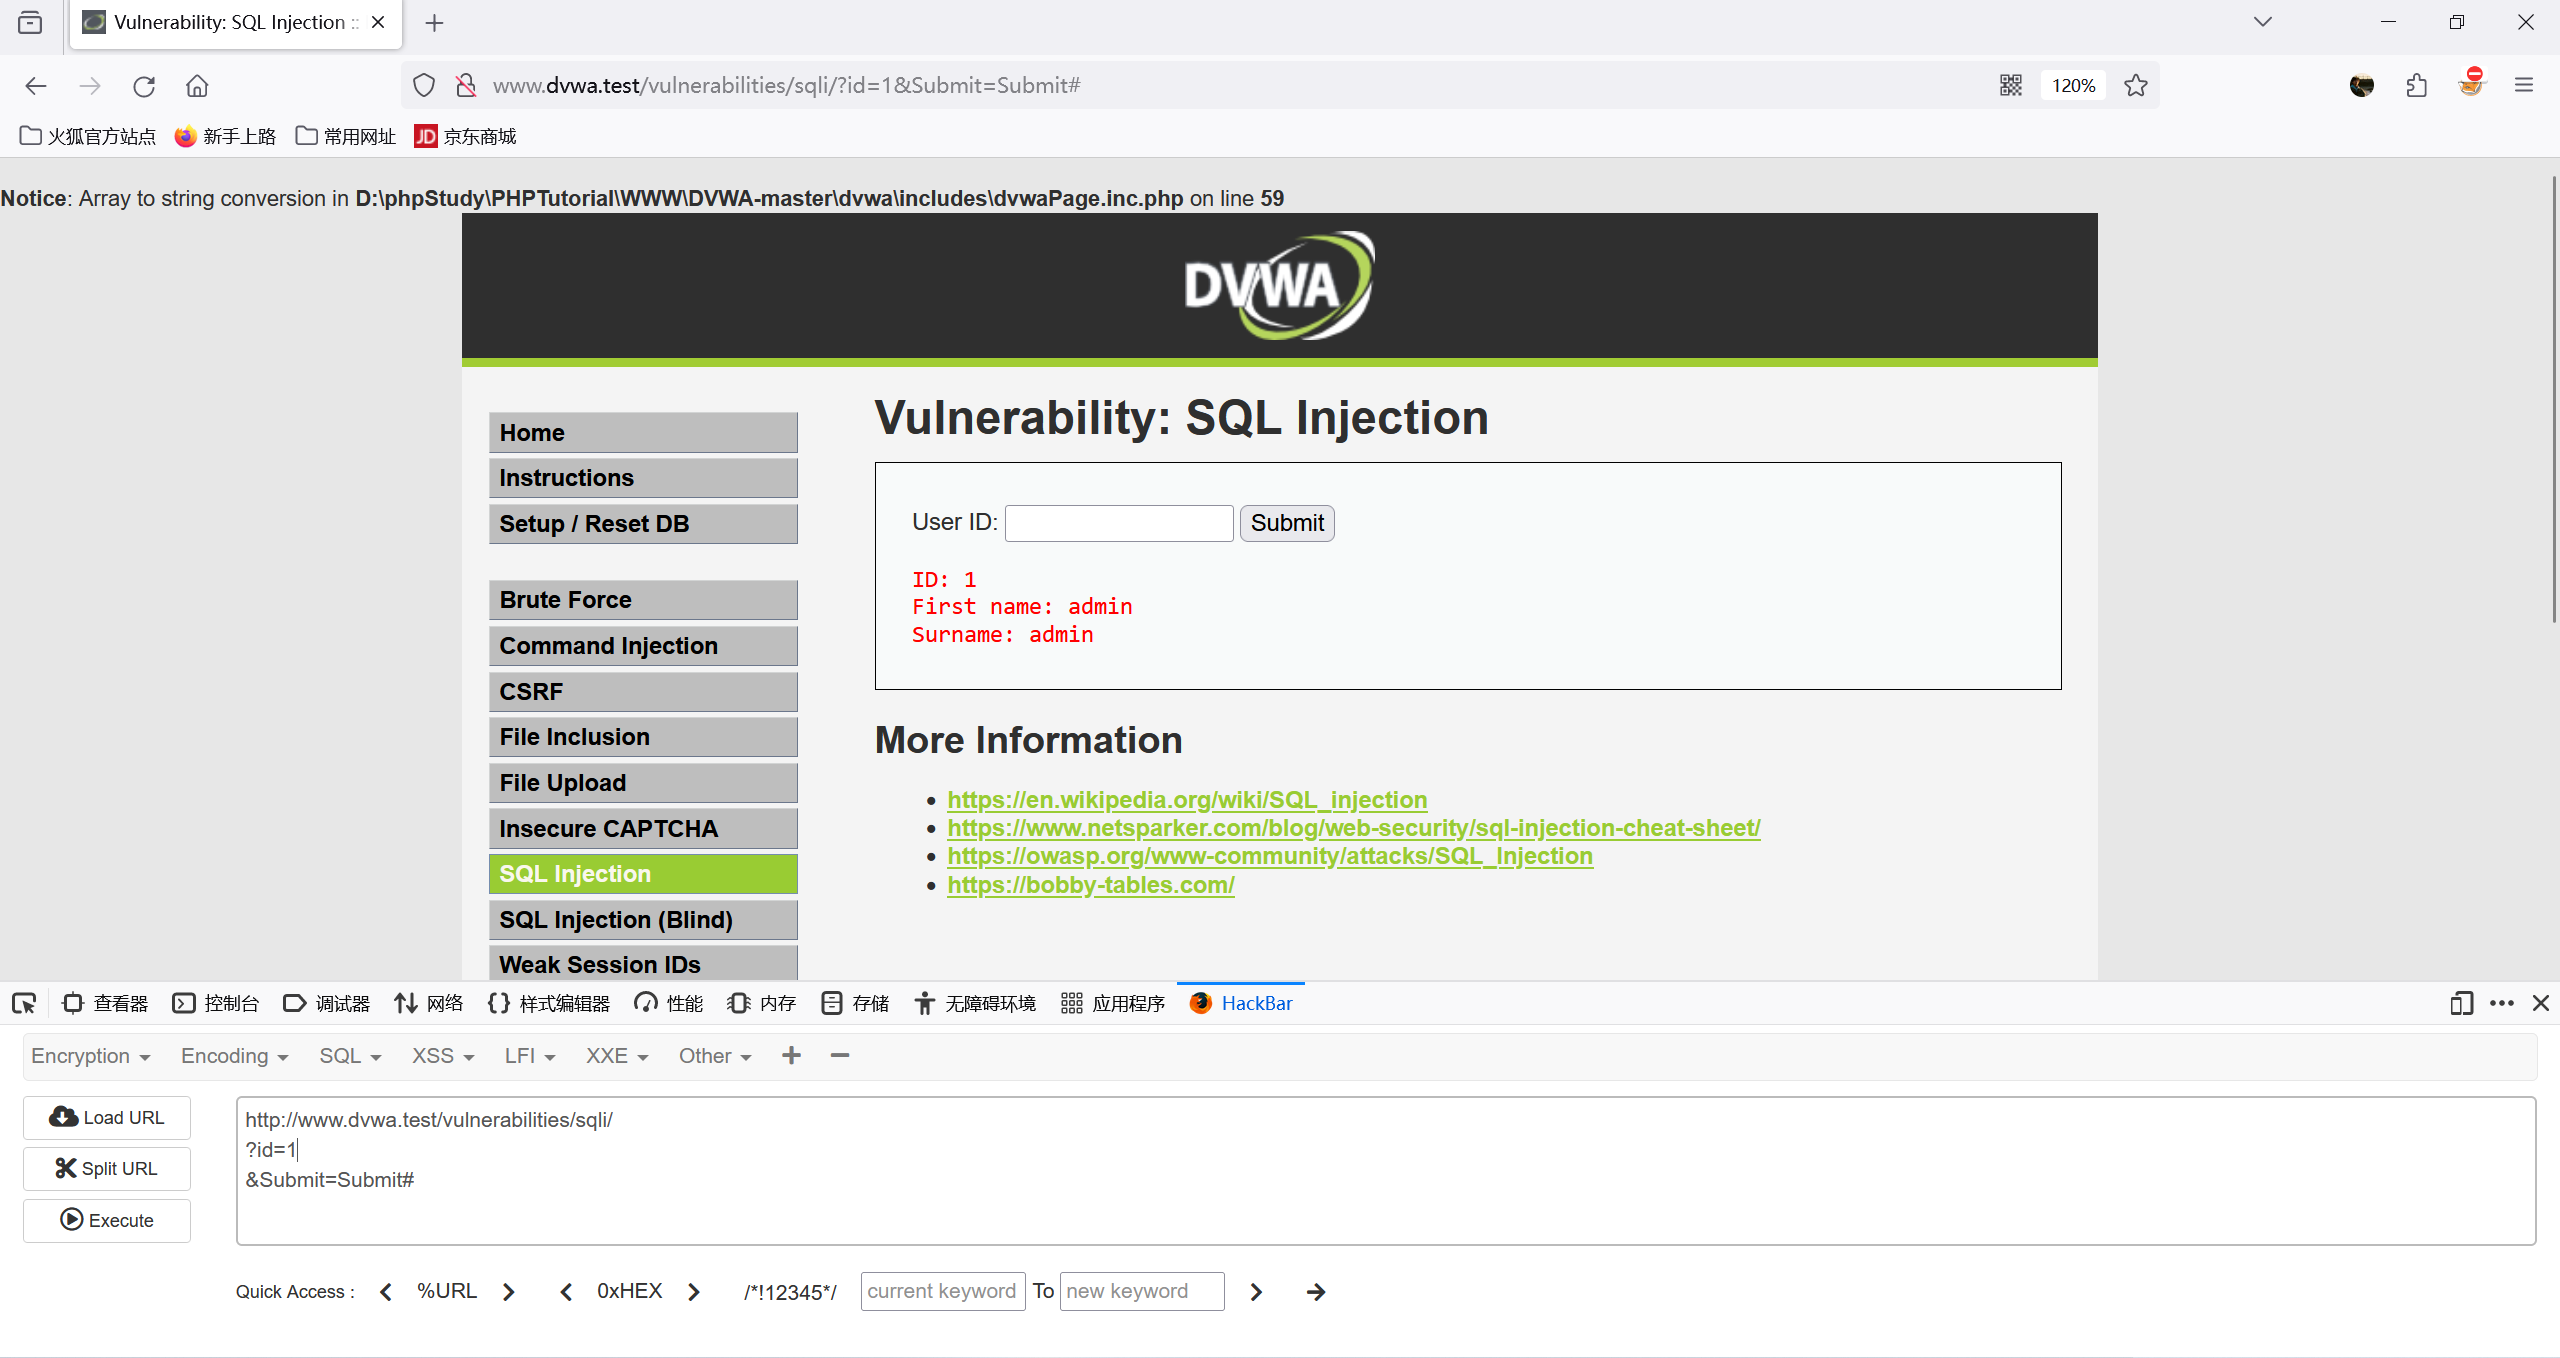Open the Brute Force menu item
This screenshot has height=1358, width=2560.
[x=643, y=600]
